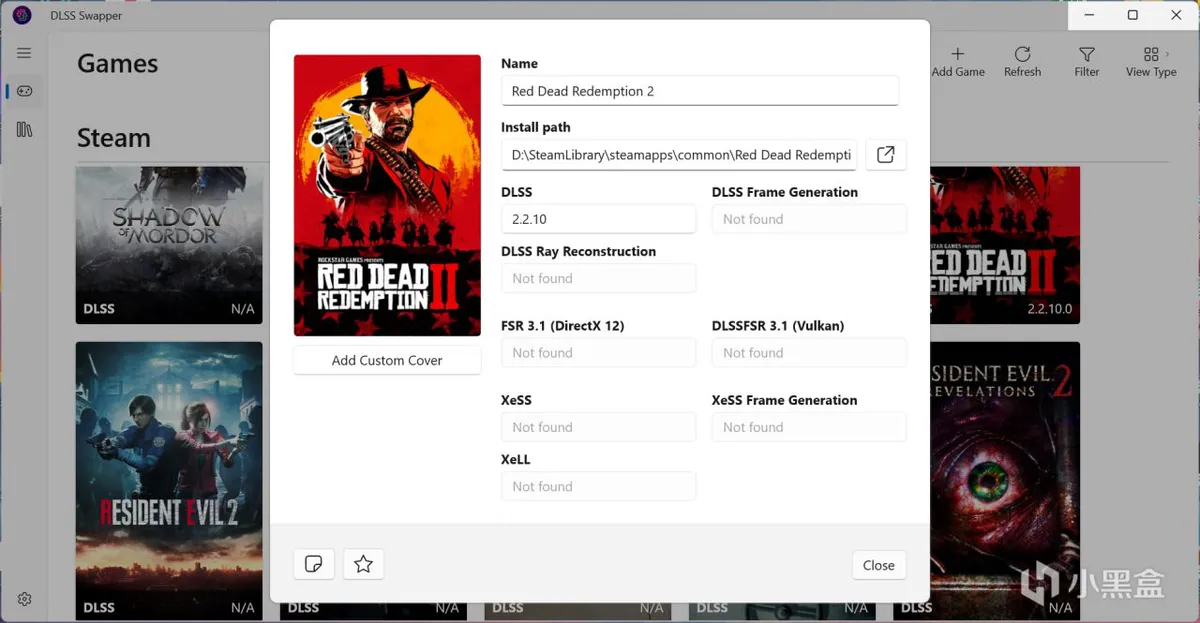Refresh the games list

[x=1022, y=61]
